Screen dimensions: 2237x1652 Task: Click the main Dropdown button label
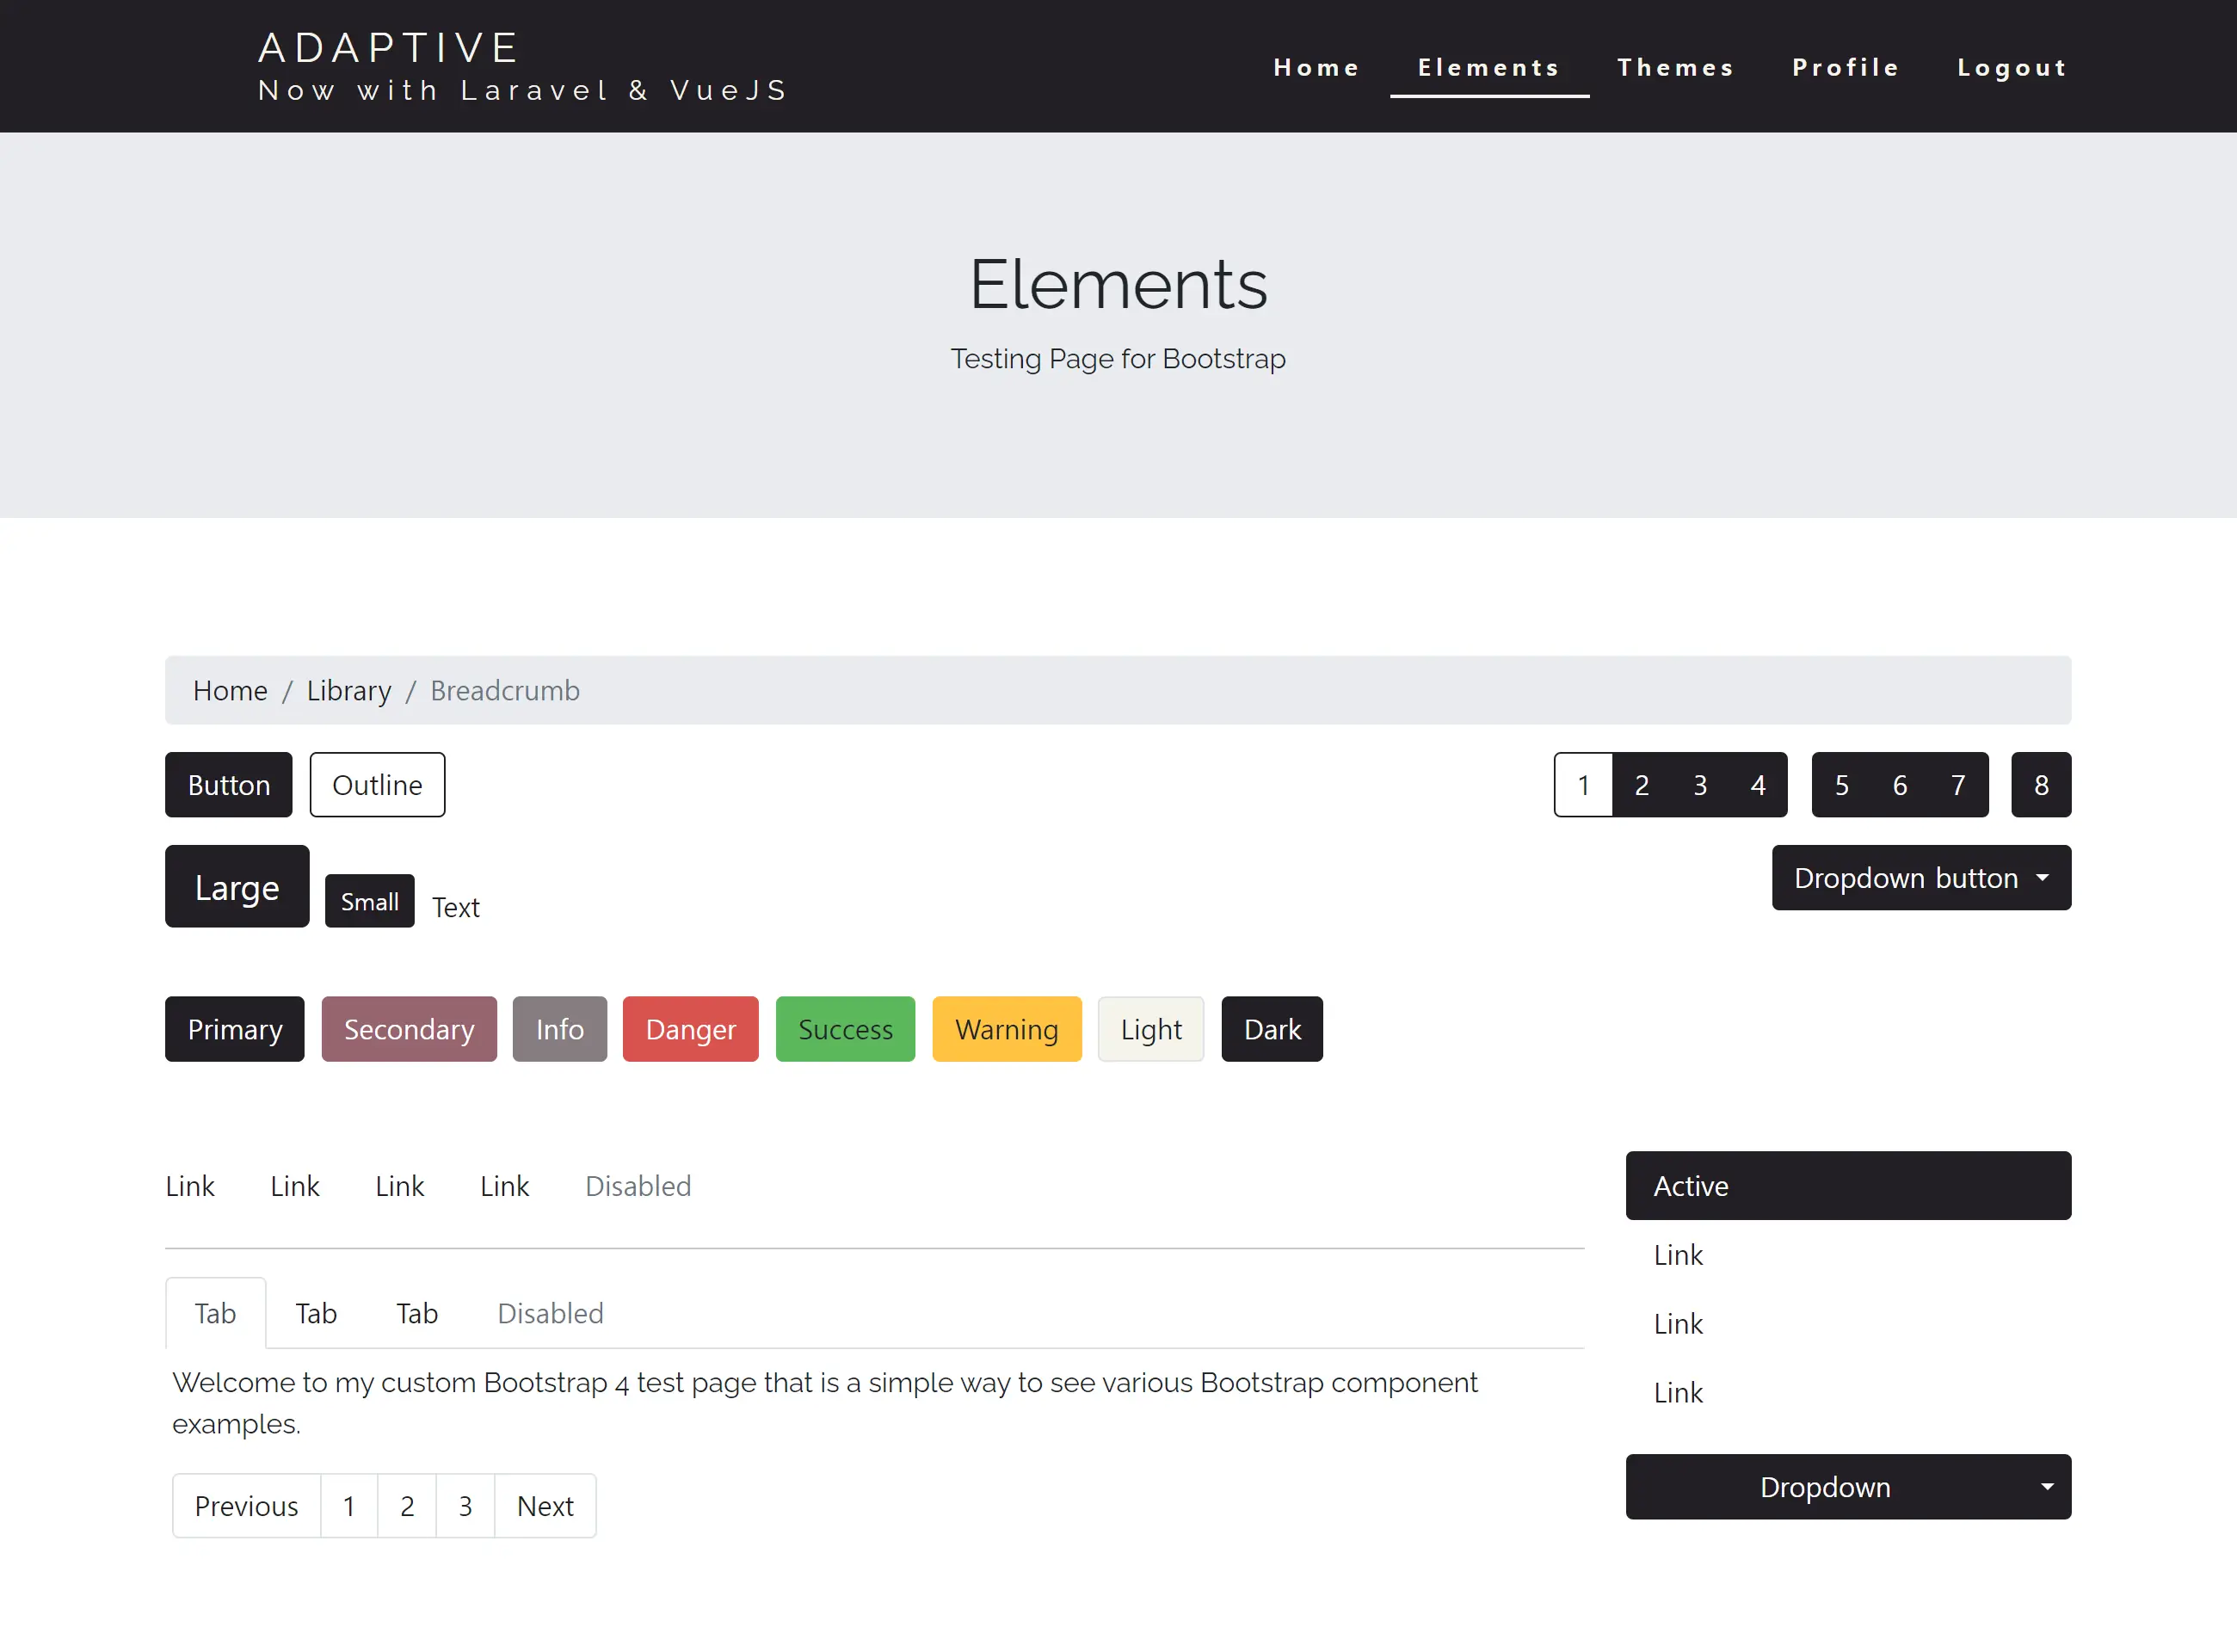click(x=1824, y=1487)
